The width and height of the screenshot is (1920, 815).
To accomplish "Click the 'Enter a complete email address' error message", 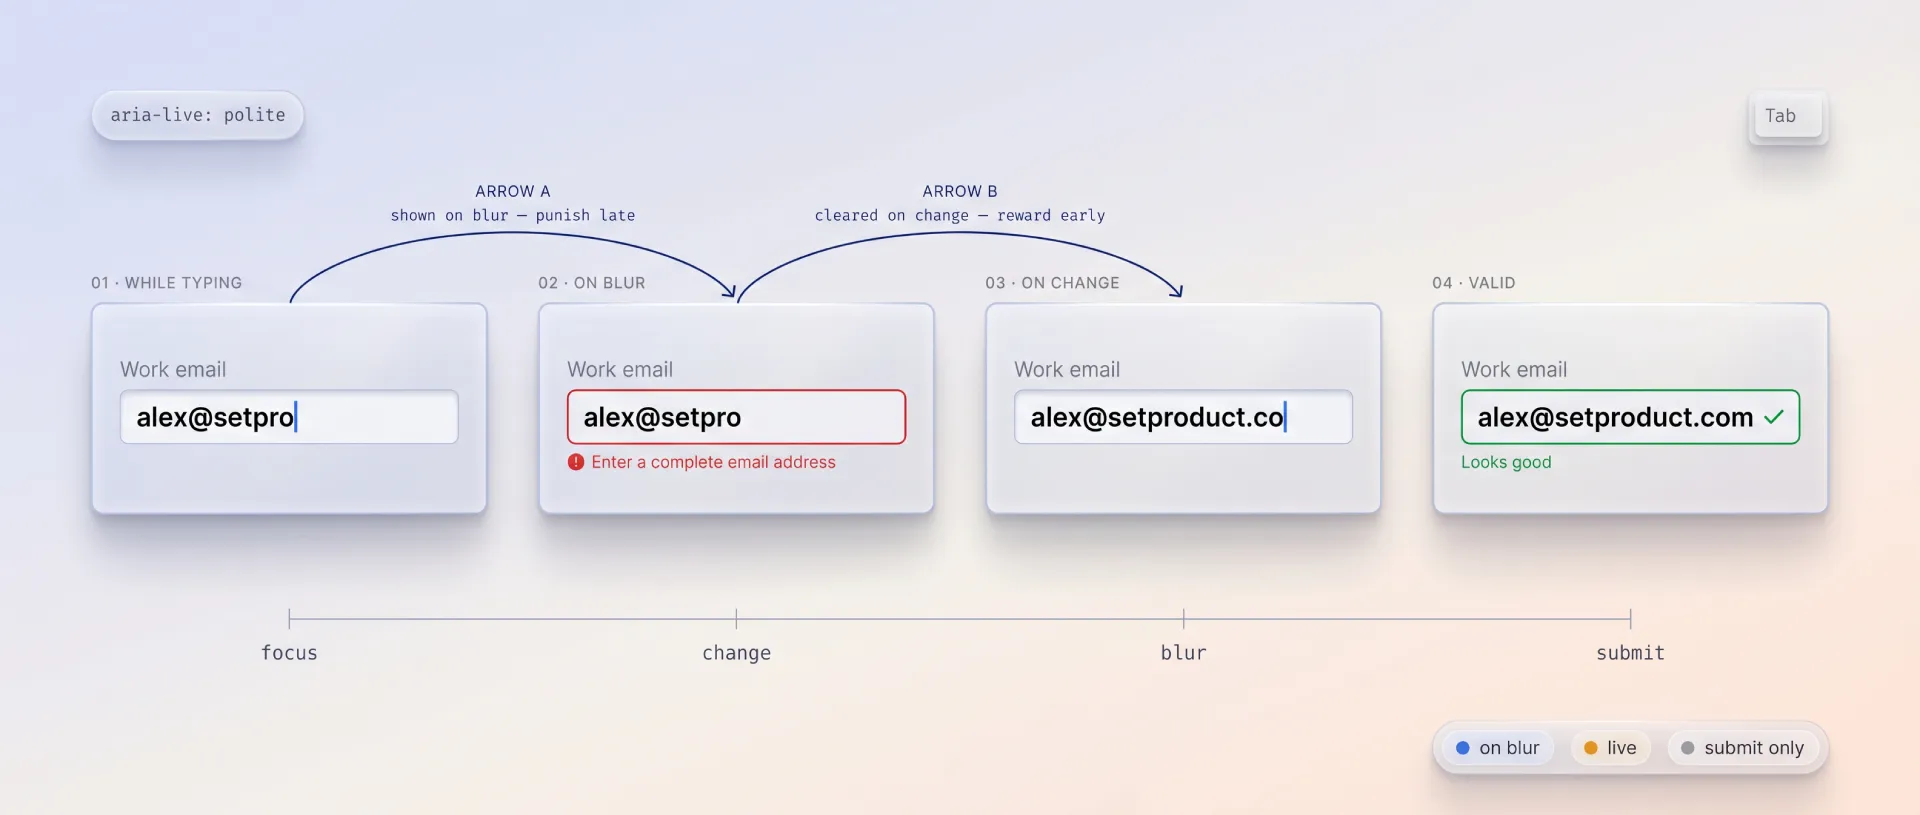I will coord(713,462).
